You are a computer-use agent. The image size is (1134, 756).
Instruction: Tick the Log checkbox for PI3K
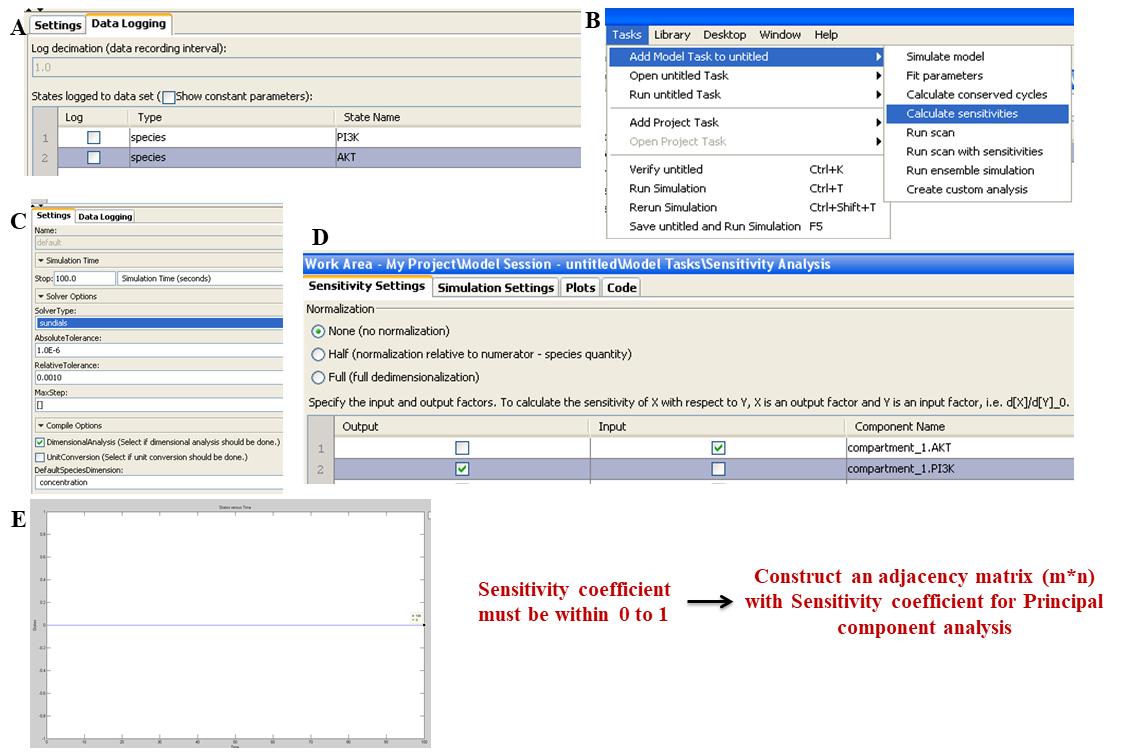[x=93, y=137]
